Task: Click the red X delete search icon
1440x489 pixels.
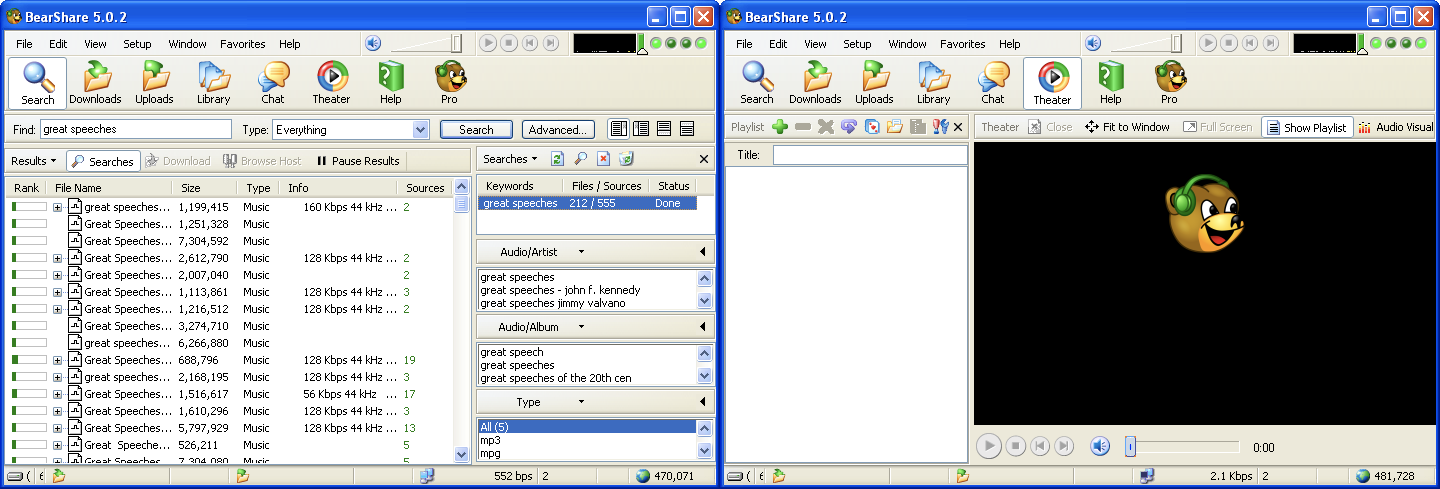Action: (603, 159)
